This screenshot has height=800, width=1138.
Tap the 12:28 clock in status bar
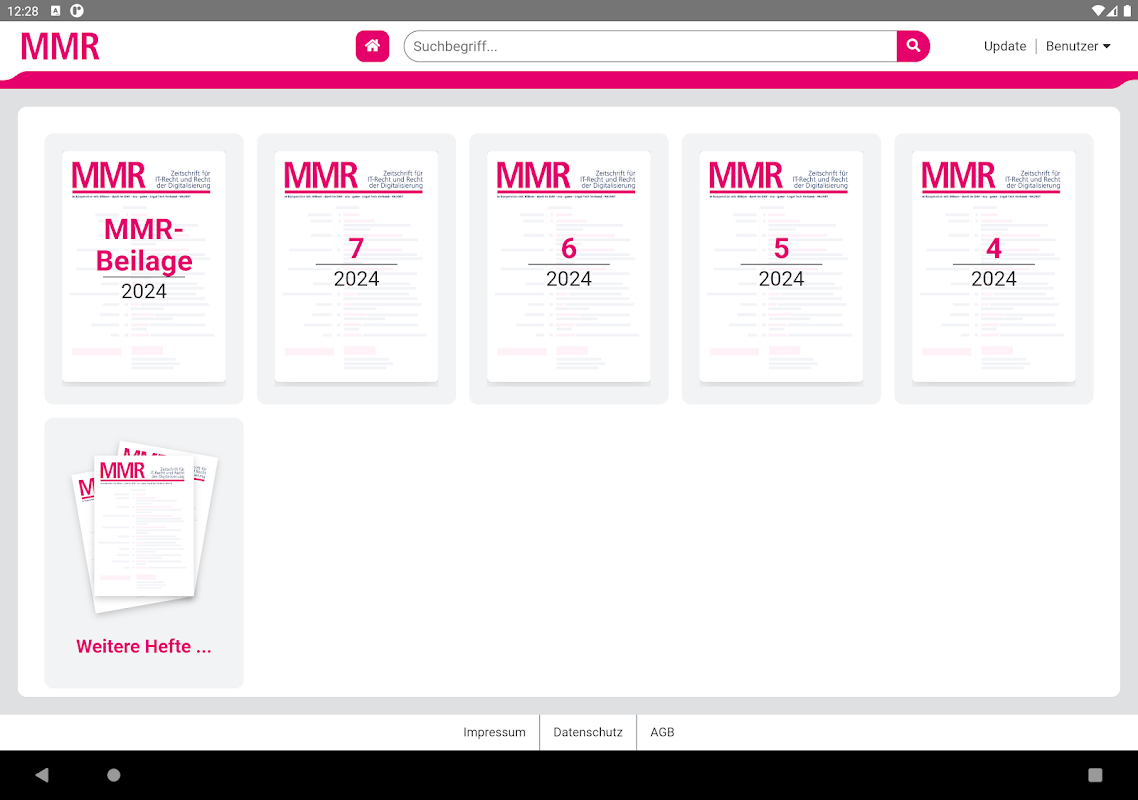pyautogui.click(x=22, y=11)
